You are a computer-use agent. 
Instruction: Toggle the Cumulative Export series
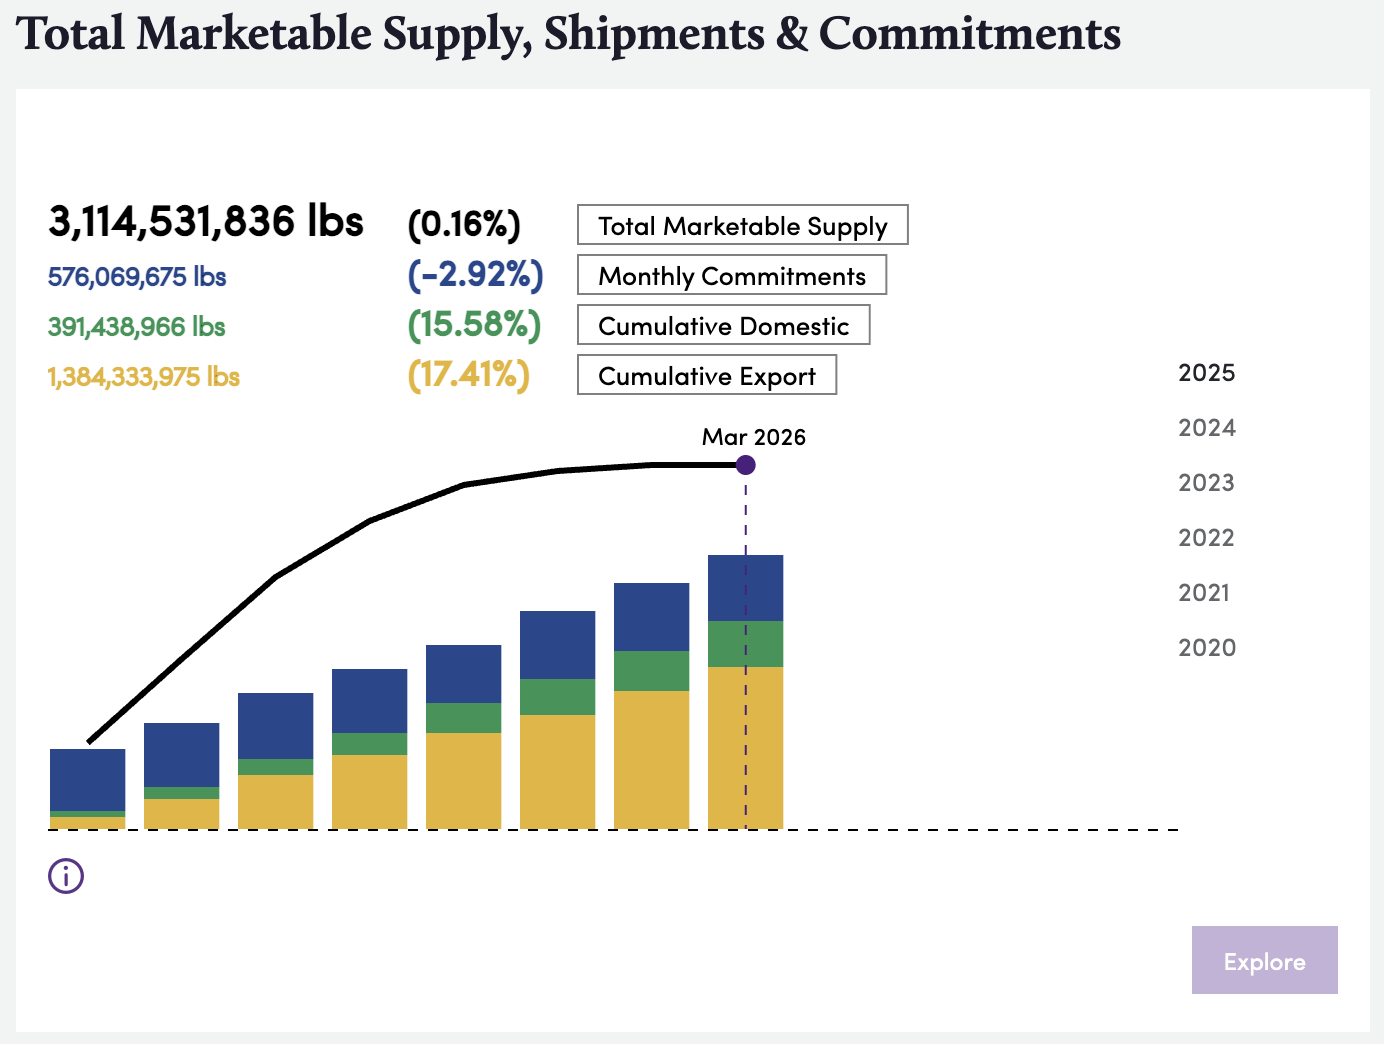pyautogui.click(x=707, y=375)
